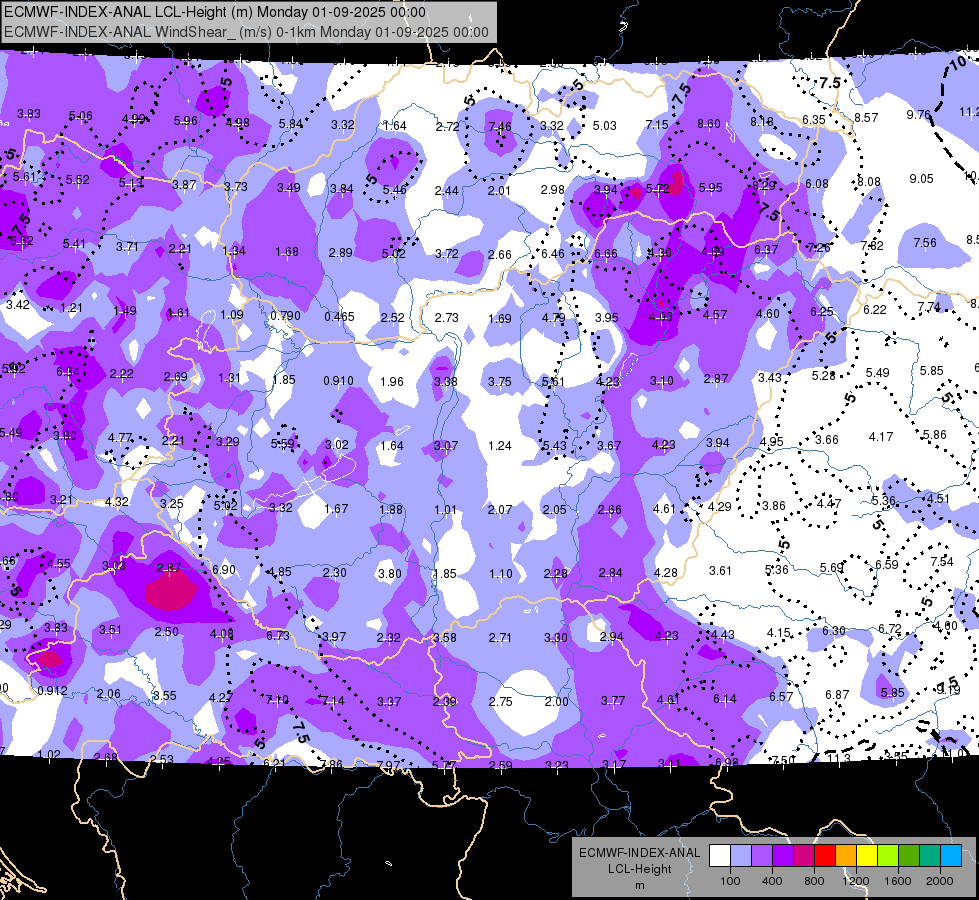This screenshot has height=900, width=979.
Task: Click the '800' legend scale label
Action: click(814, 881)
